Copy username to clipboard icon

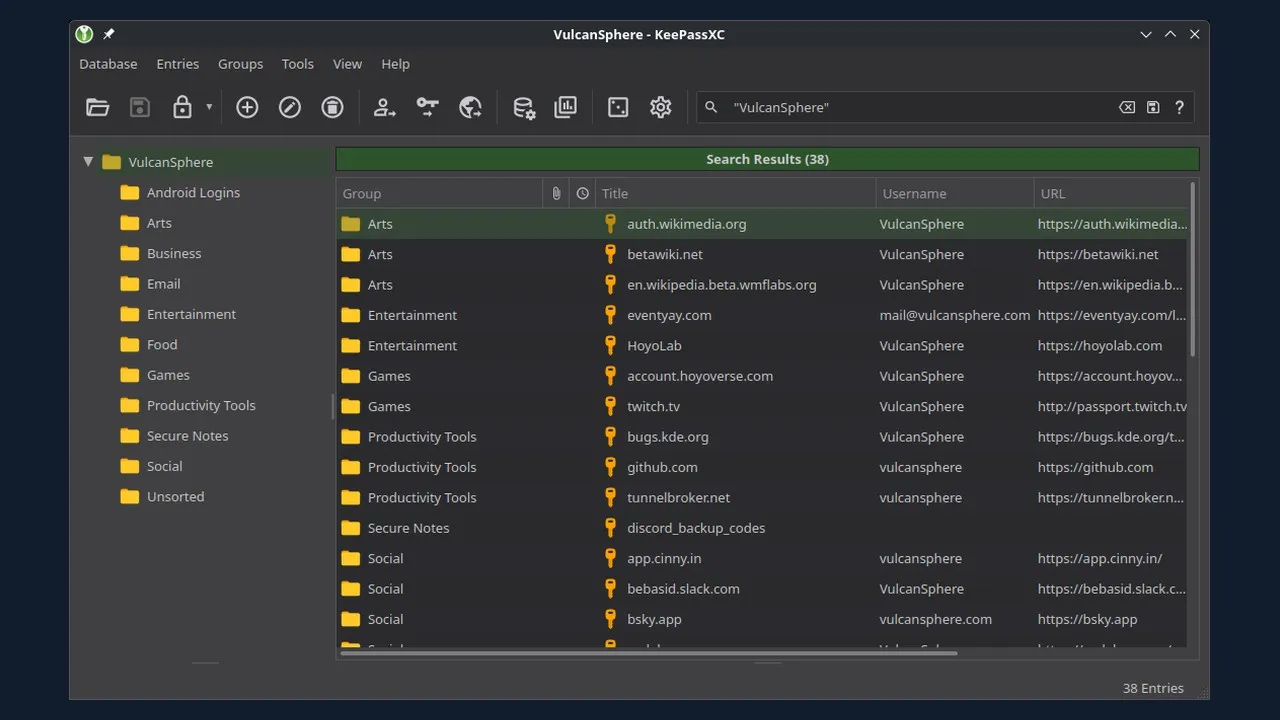(x=385, y=107)
